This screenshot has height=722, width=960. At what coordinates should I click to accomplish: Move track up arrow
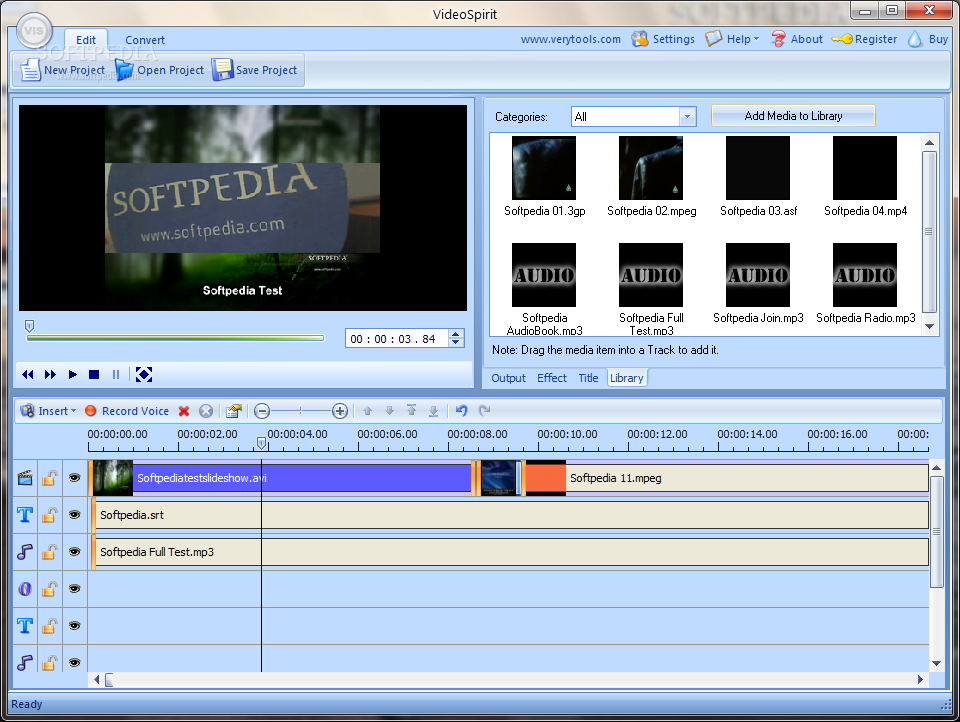(367, 411)
